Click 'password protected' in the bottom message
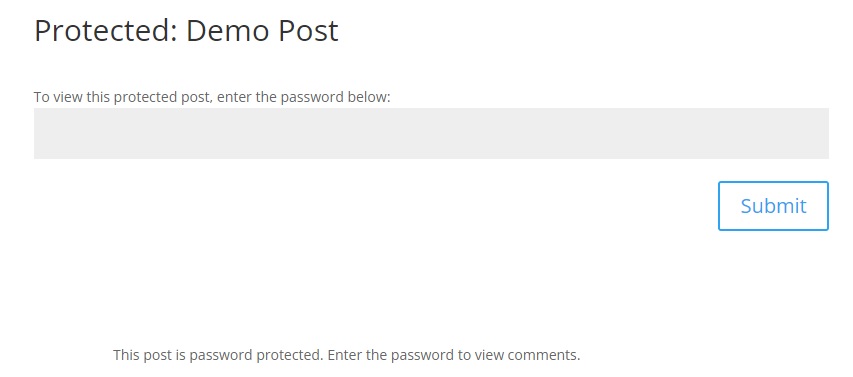 (257, 356)
